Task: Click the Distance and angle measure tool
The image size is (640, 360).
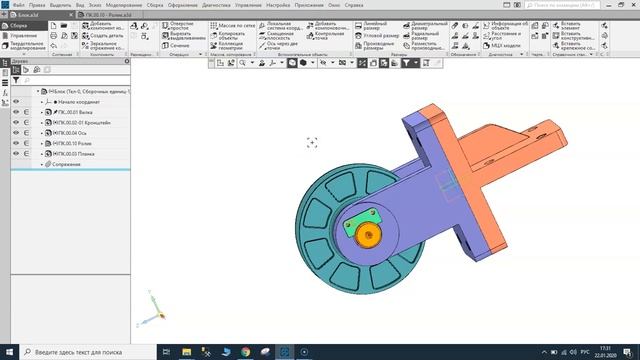Action: point(502,36)
